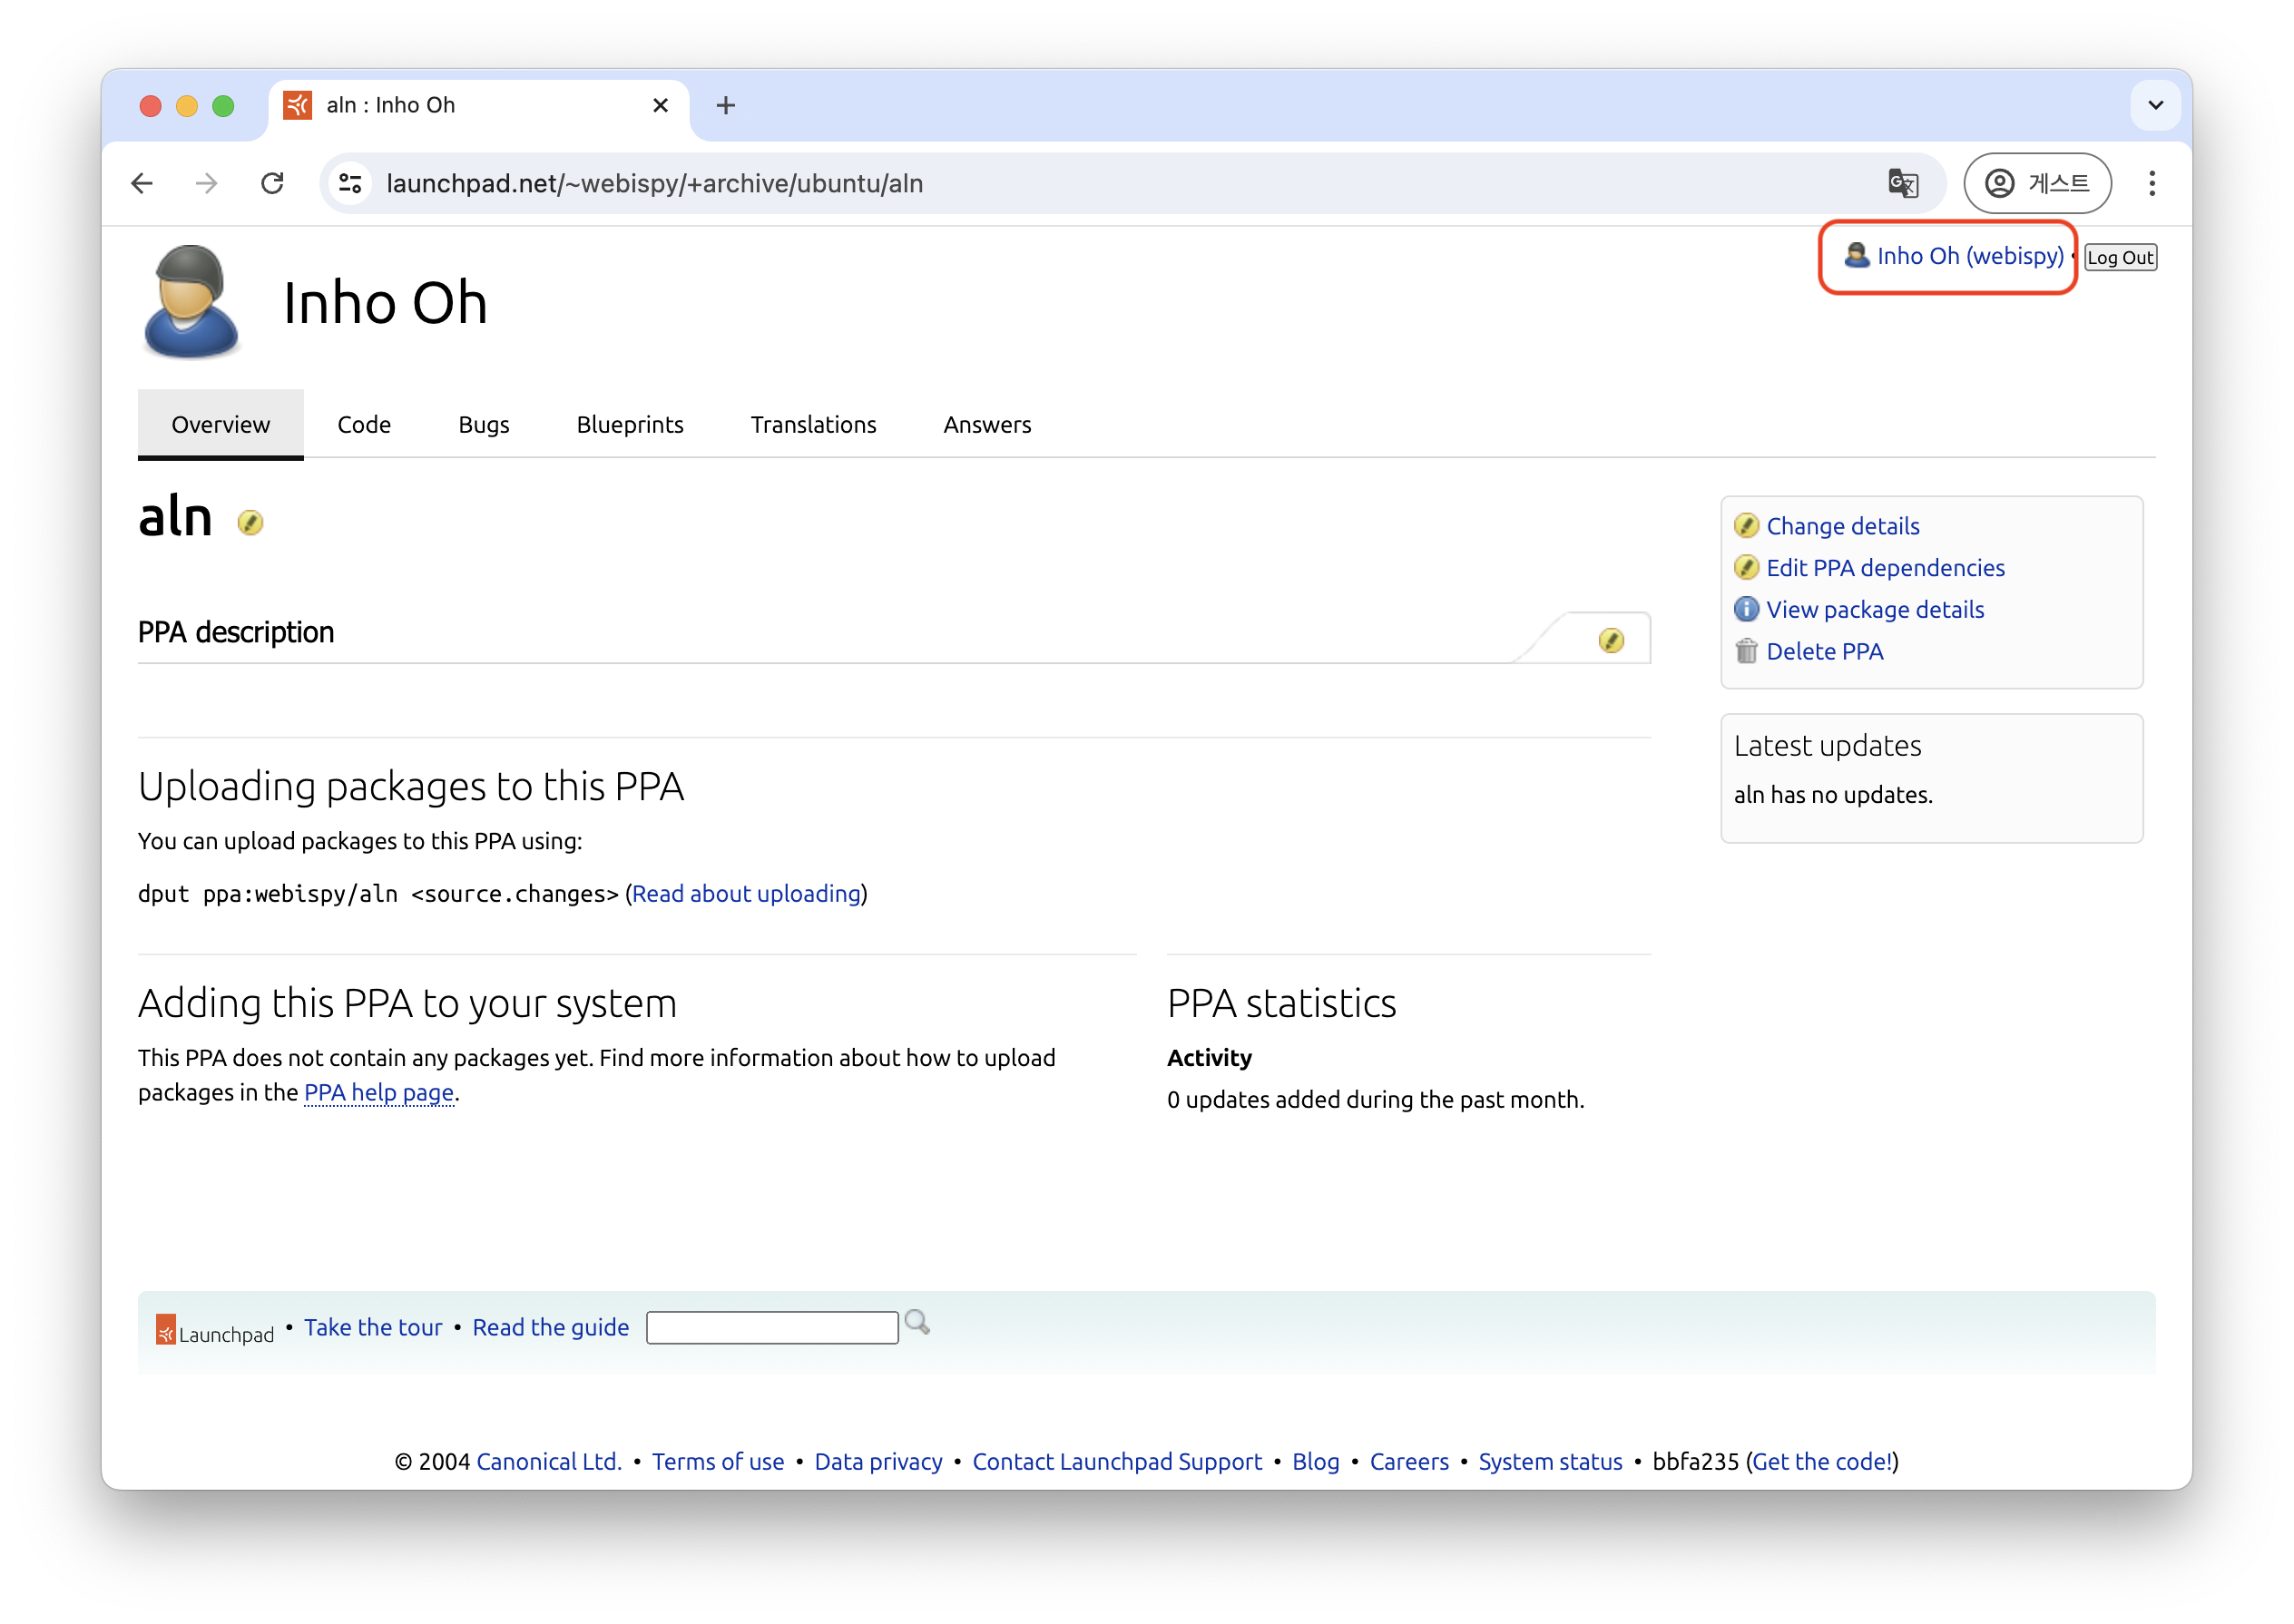Click the Inho Oh avatar image

coord(190,302)
